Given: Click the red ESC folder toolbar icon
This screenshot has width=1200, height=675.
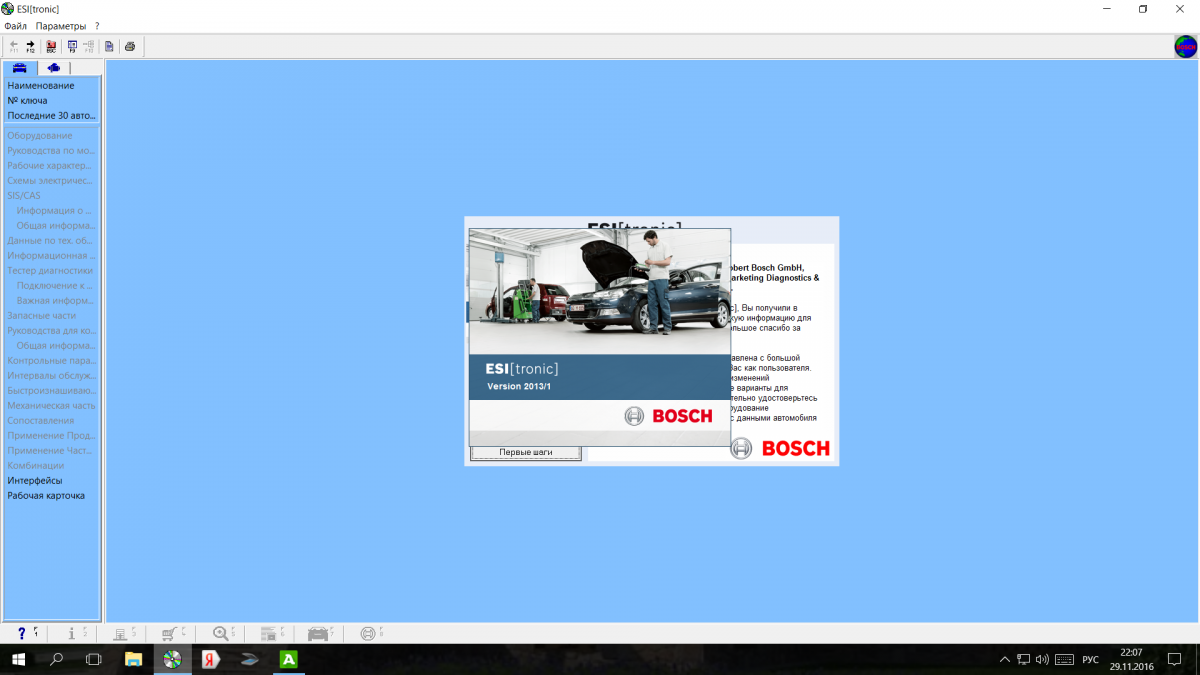Looking at the screenshot, I should (x=51, y=46).
